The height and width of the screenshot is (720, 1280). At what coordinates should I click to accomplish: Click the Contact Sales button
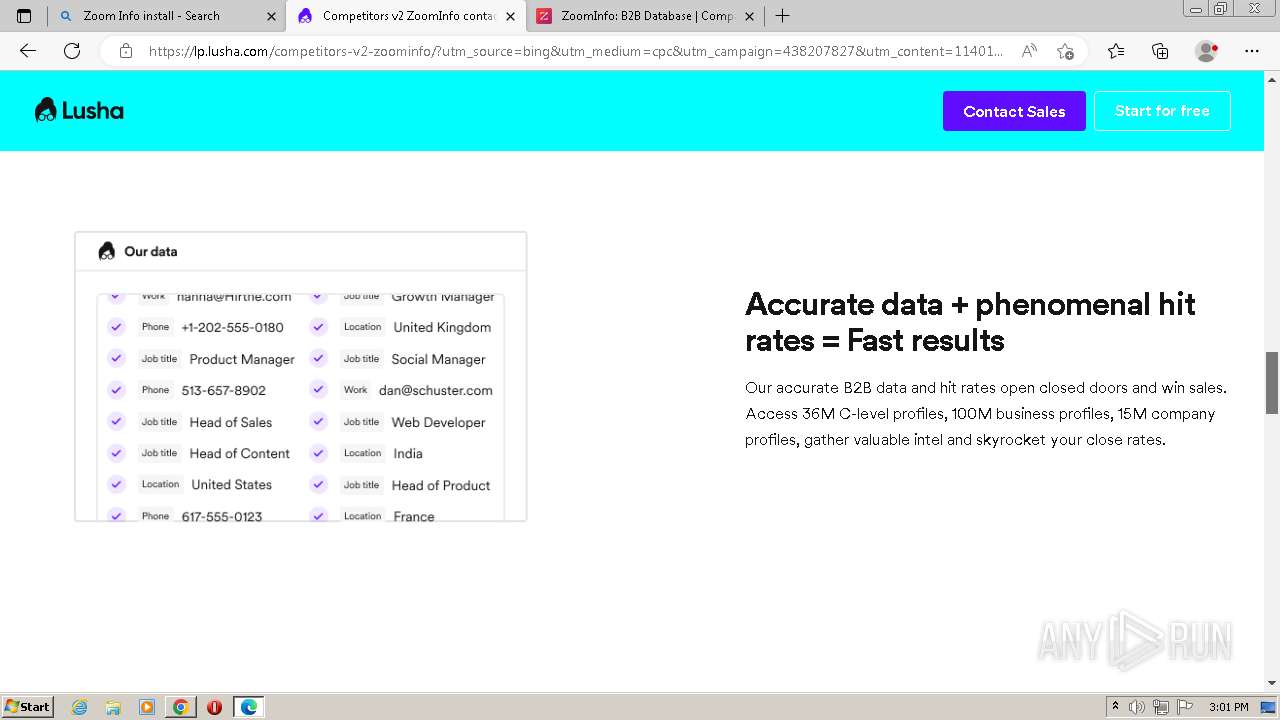pyautogui.click(x=1014, y=111)
